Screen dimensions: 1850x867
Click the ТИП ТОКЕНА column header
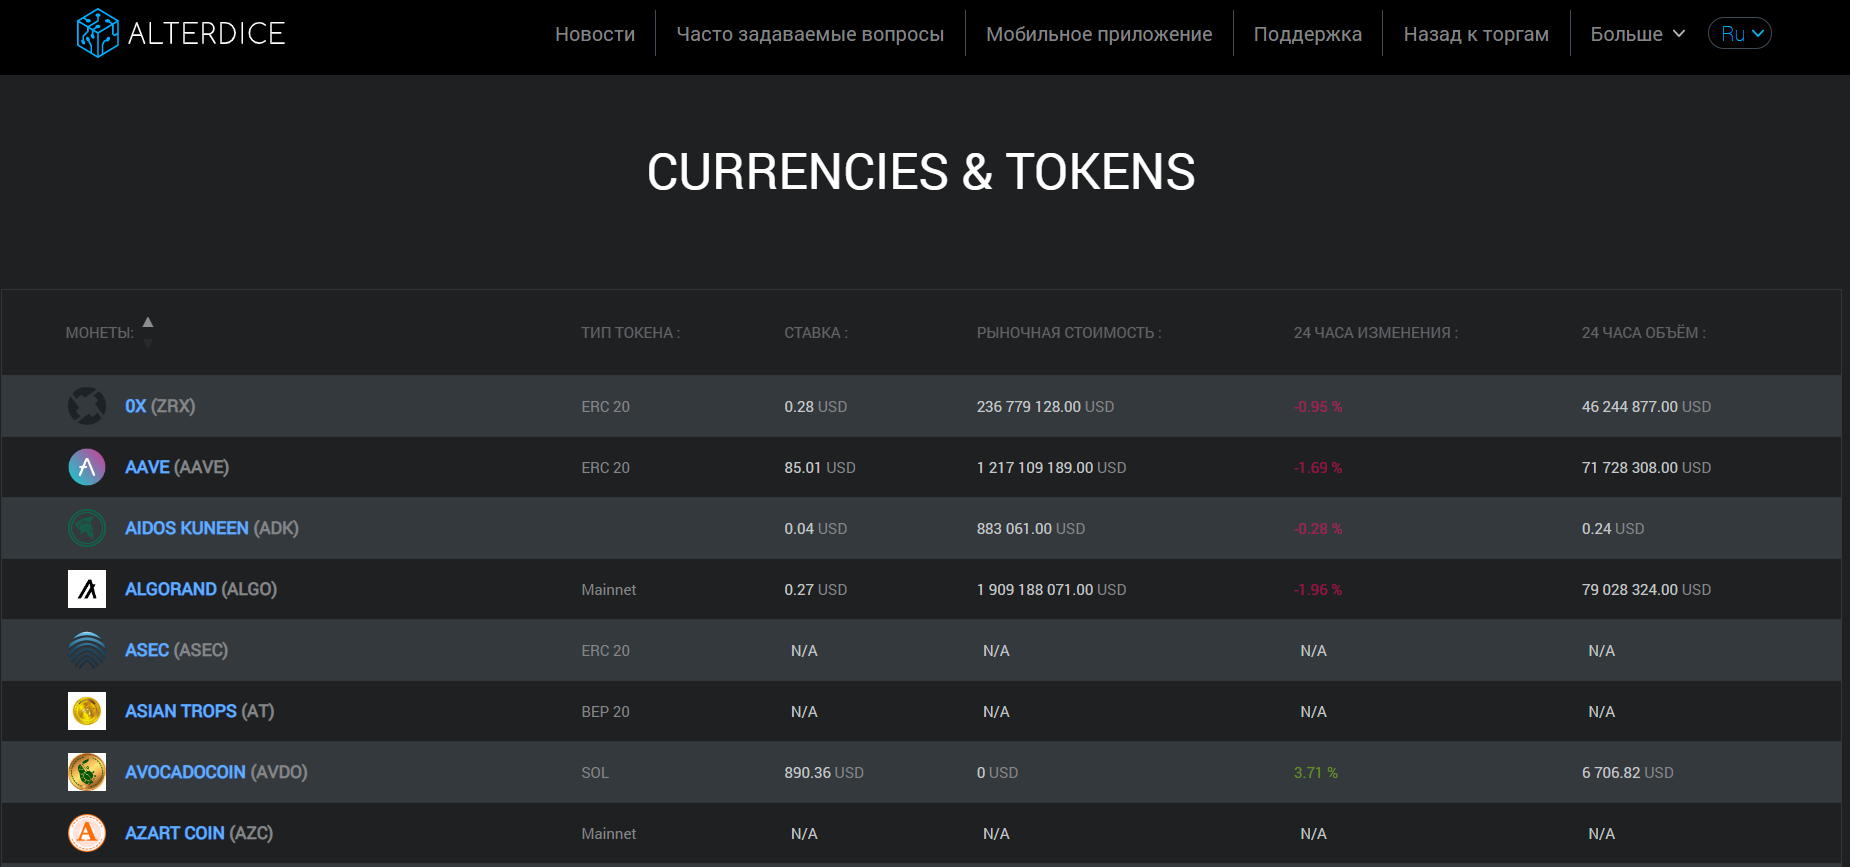(x=631, y=333)
